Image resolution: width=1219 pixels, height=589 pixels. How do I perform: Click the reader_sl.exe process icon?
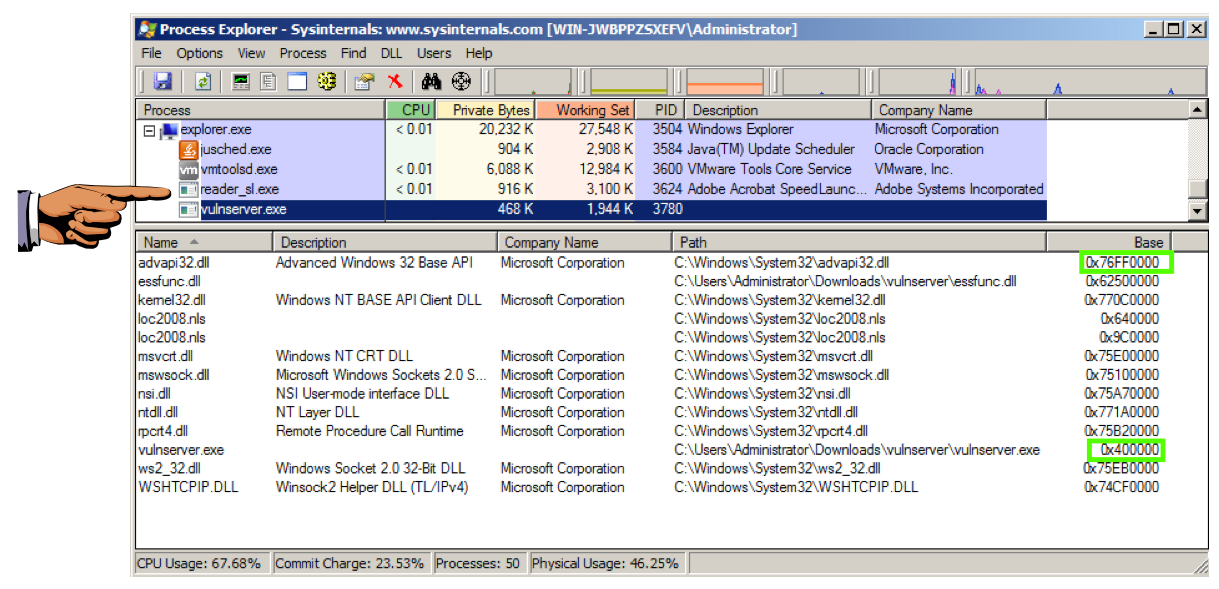pyautogui.click(x=188, y=189)
